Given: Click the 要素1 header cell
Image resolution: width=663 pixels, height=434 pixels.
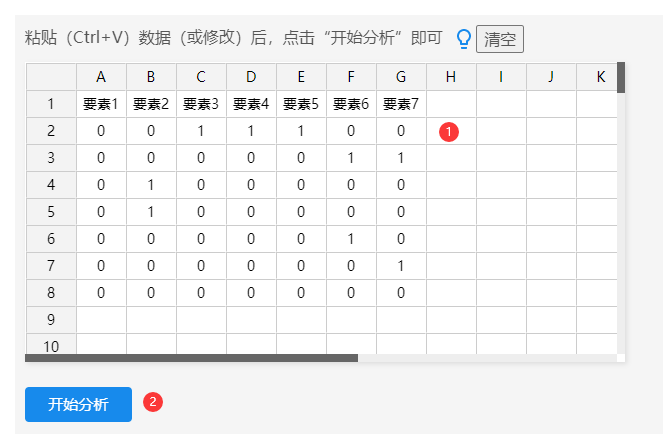Looking at the screenshot, I should [101, 104].
